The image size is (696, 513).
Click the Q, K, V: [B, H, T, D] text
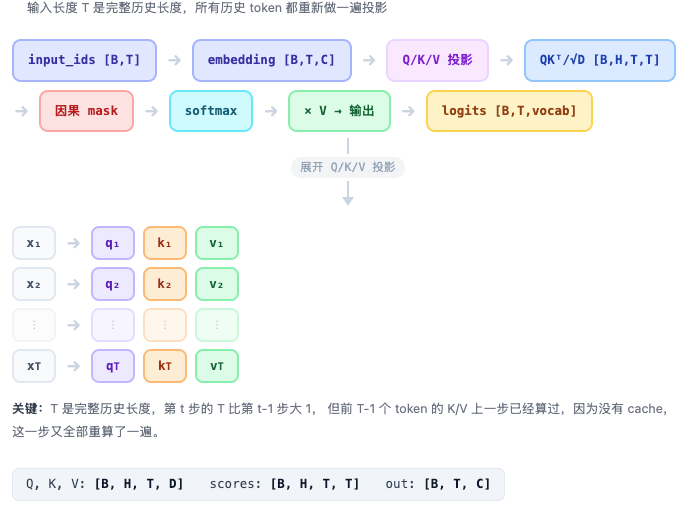(104, 484)
